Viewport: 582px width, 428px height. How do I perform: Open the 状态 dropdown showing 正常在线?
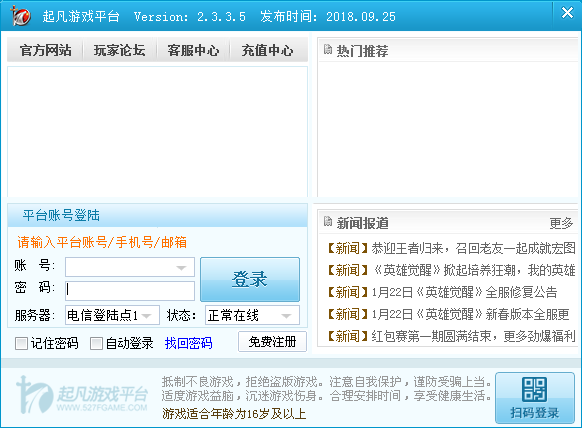point(252,316)
